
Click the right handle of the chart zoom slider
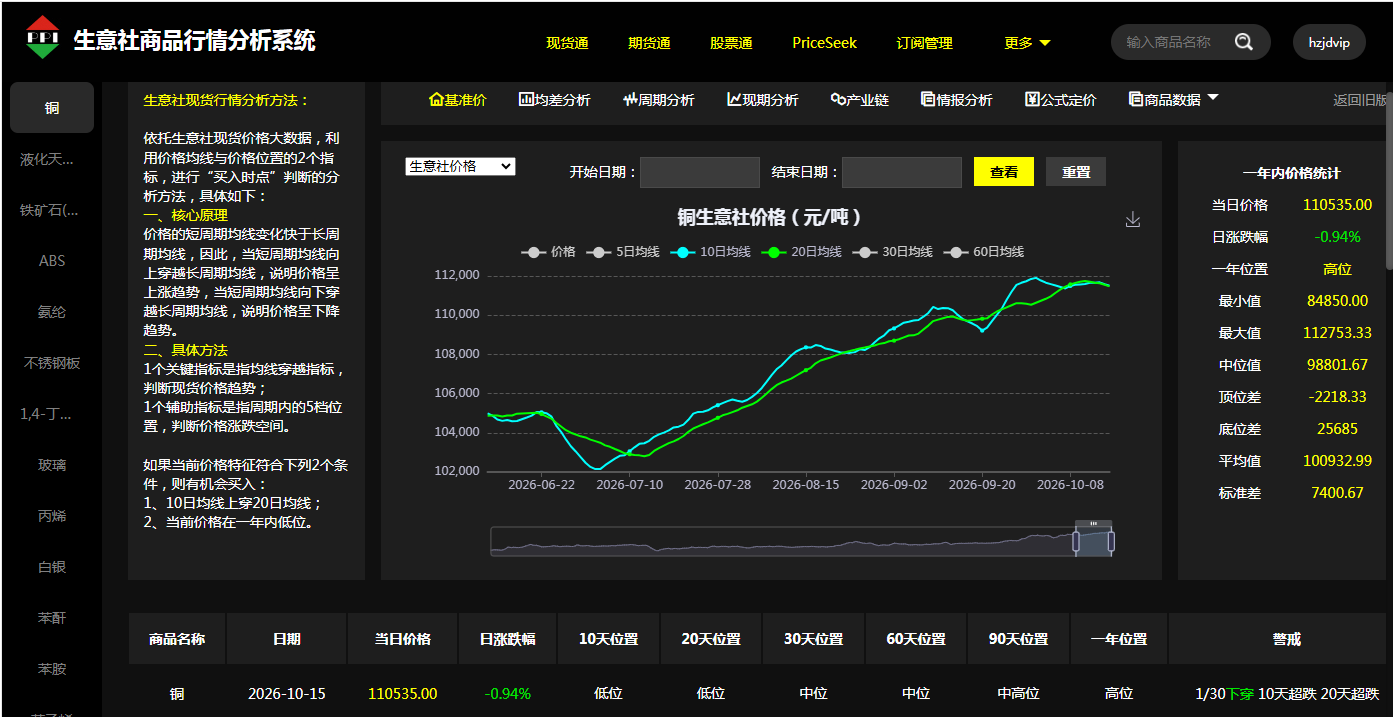tap(1110, 541)
